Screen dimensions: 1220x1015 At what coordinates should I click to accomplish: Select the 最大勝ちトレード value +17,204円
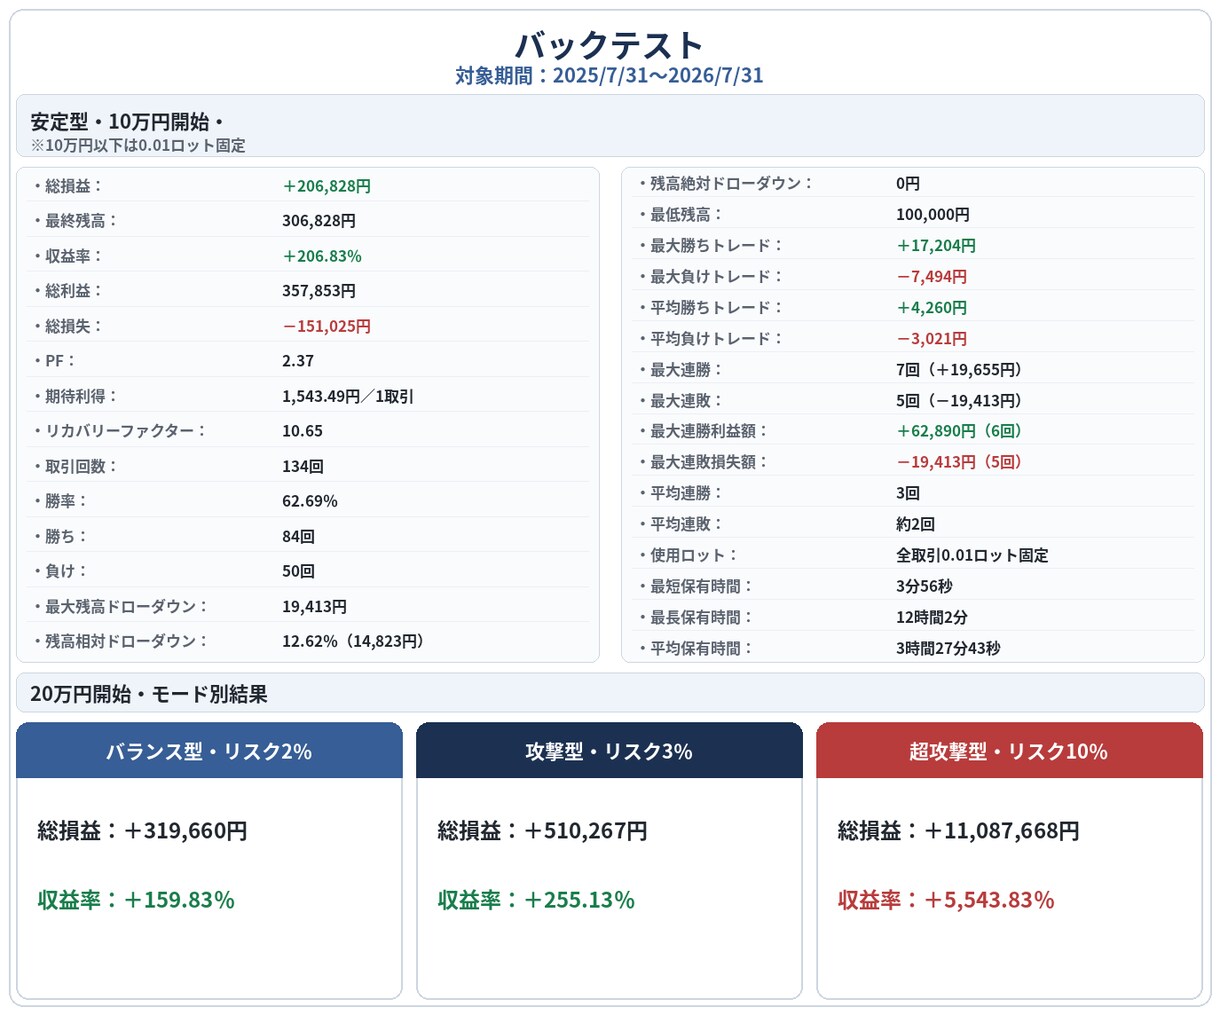936,245
